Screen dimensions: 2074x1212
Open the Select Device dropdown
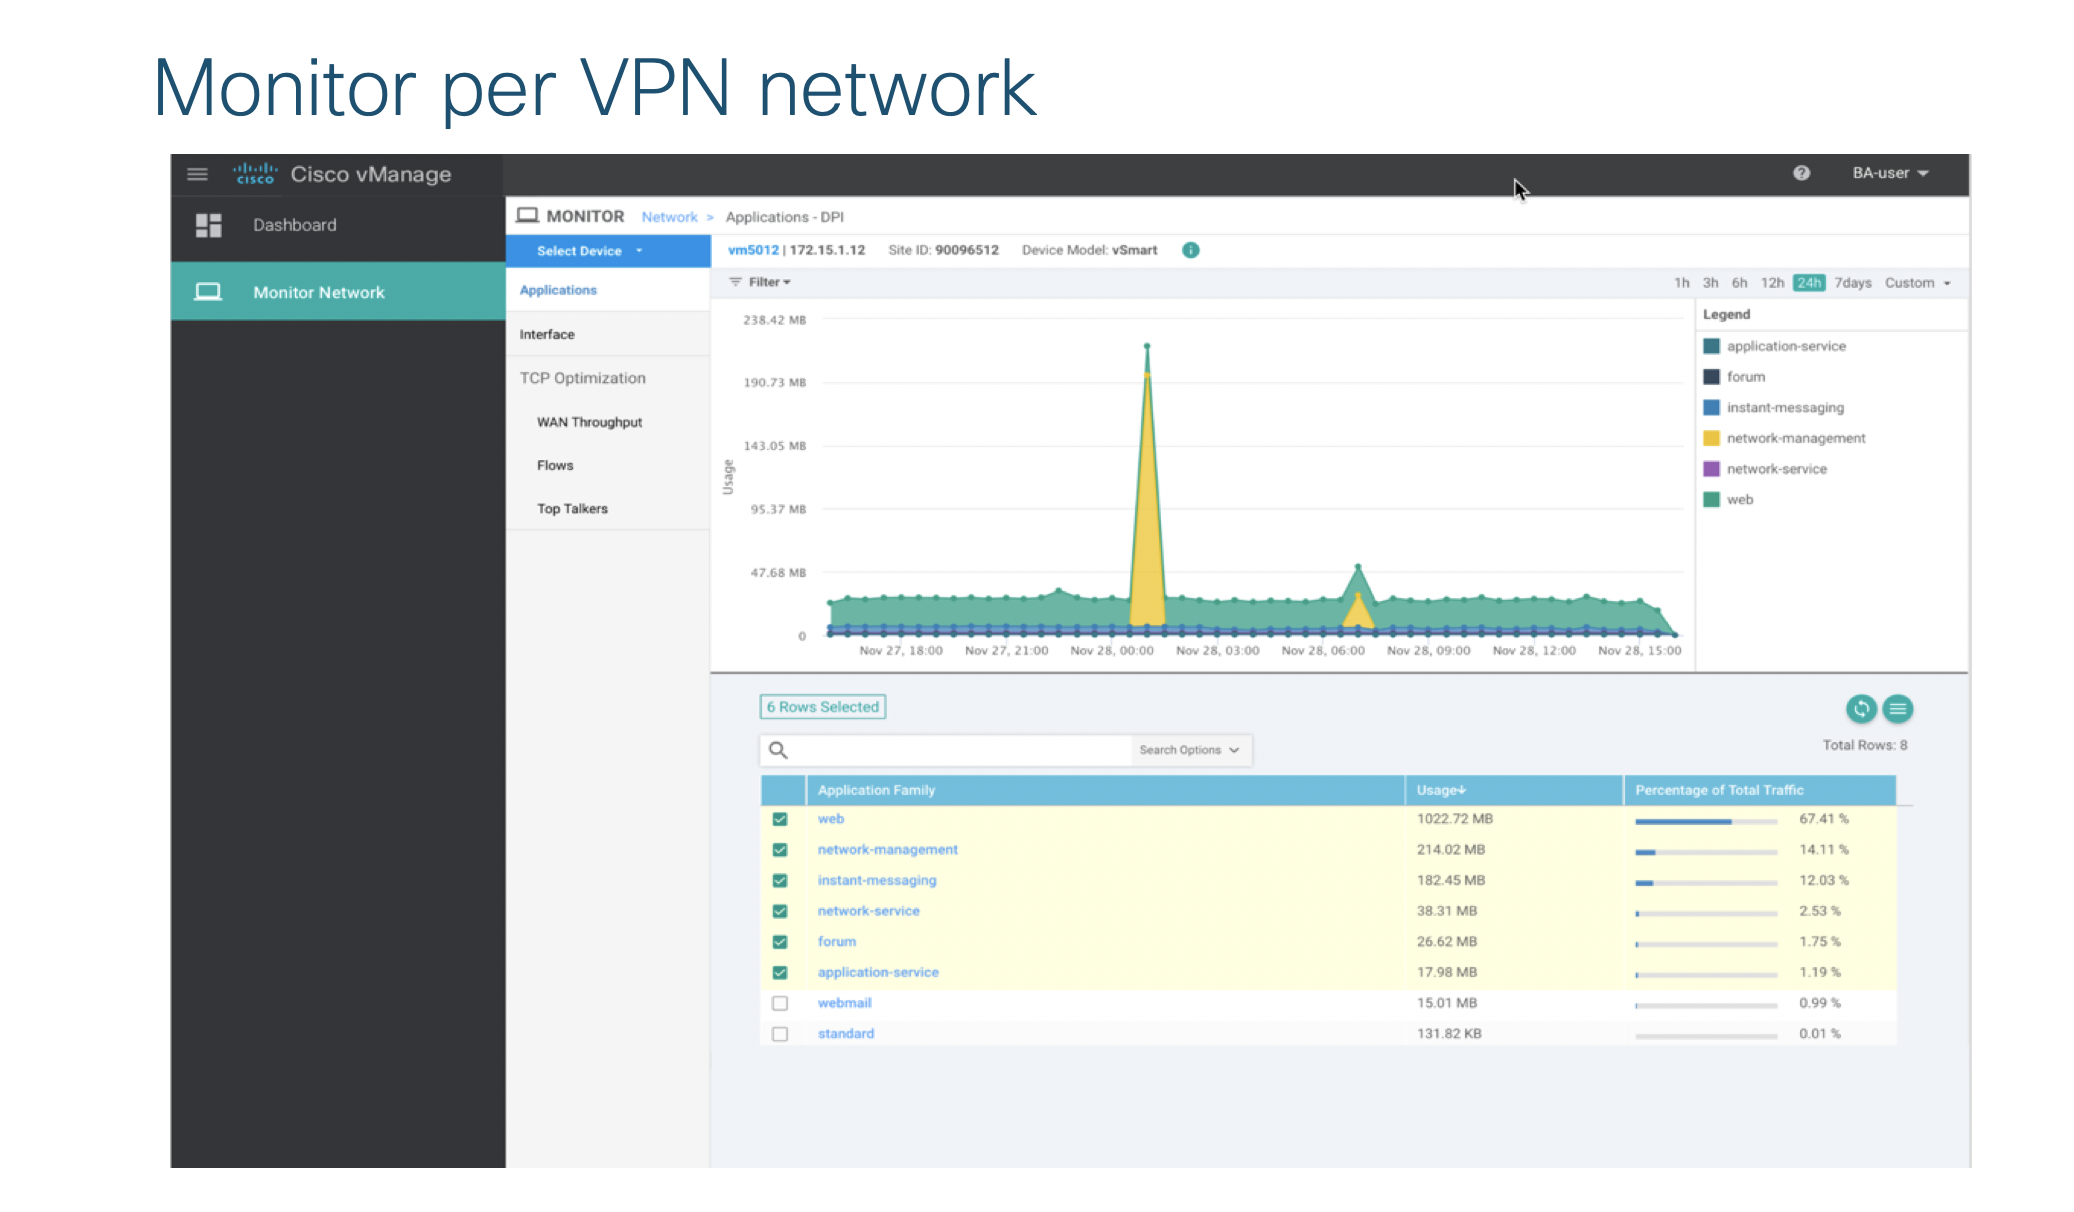(590, 251)
